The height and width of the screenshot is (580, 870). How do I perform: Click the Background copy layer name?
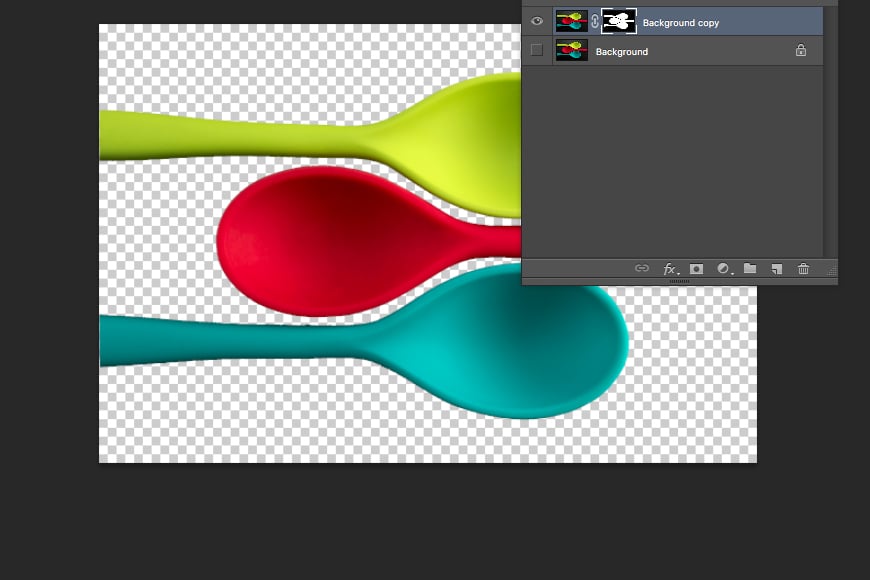click(681, 23)
